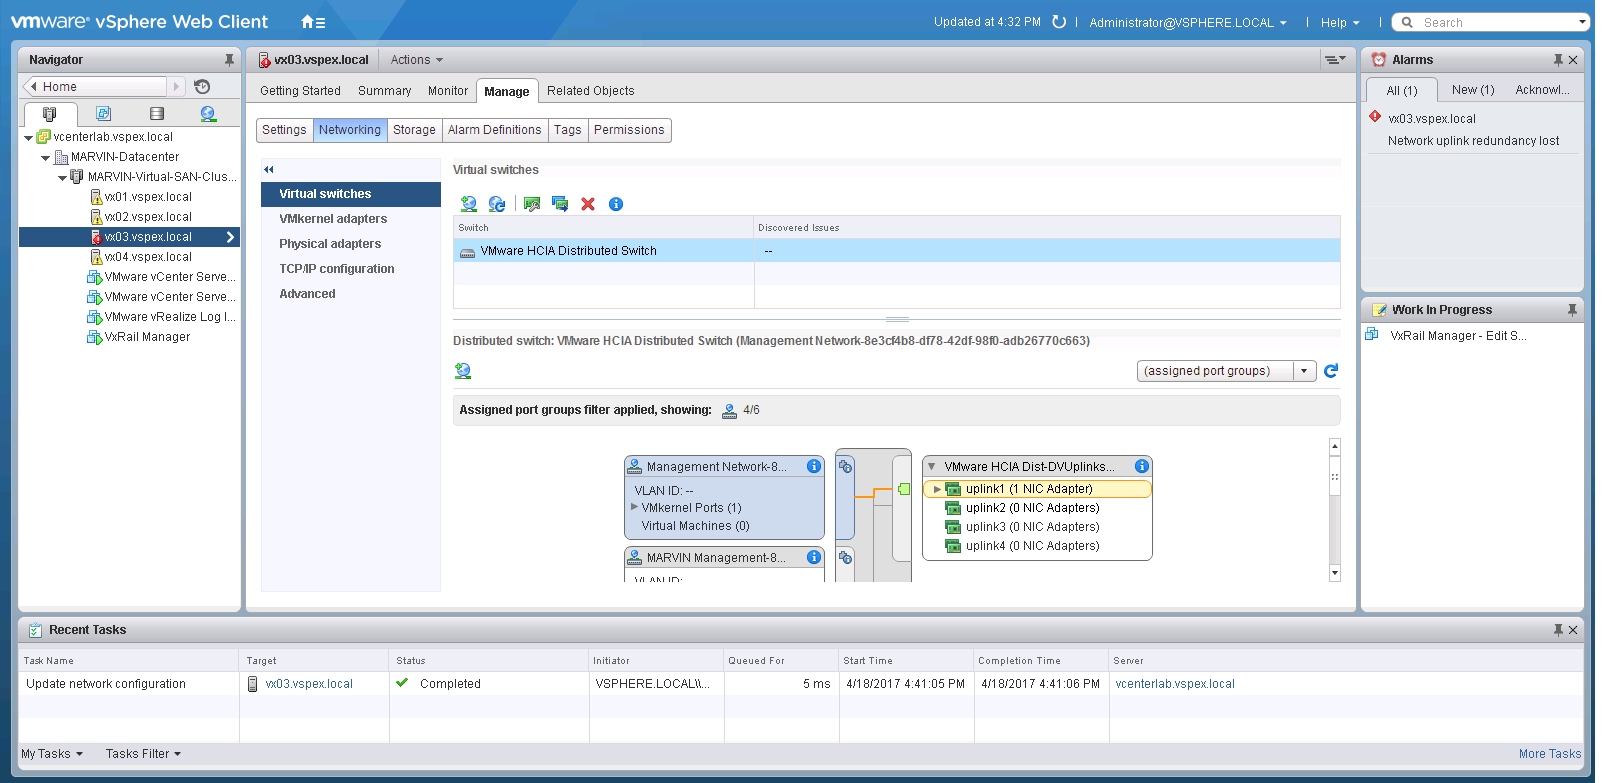Open the Physical adapters section
The height and width of the screenshot is (783, 1606).
click(330, 244)
